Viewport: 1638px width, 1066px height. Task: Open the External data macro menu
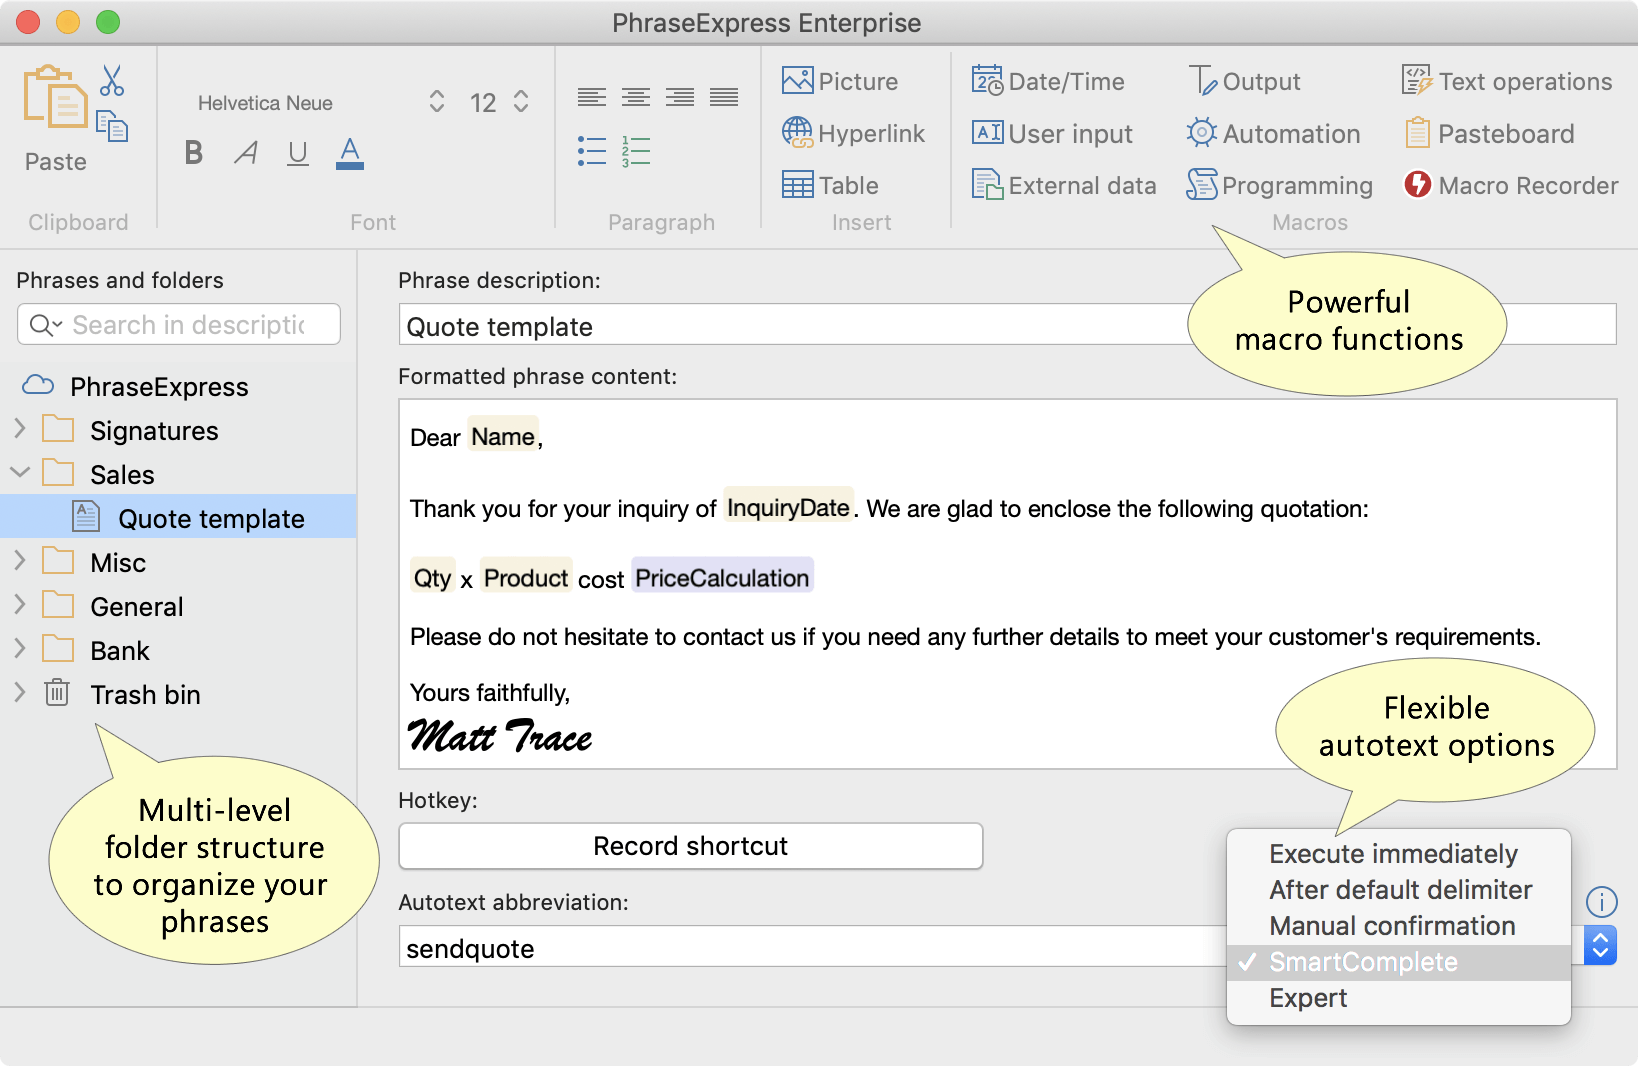[1064, 185]
